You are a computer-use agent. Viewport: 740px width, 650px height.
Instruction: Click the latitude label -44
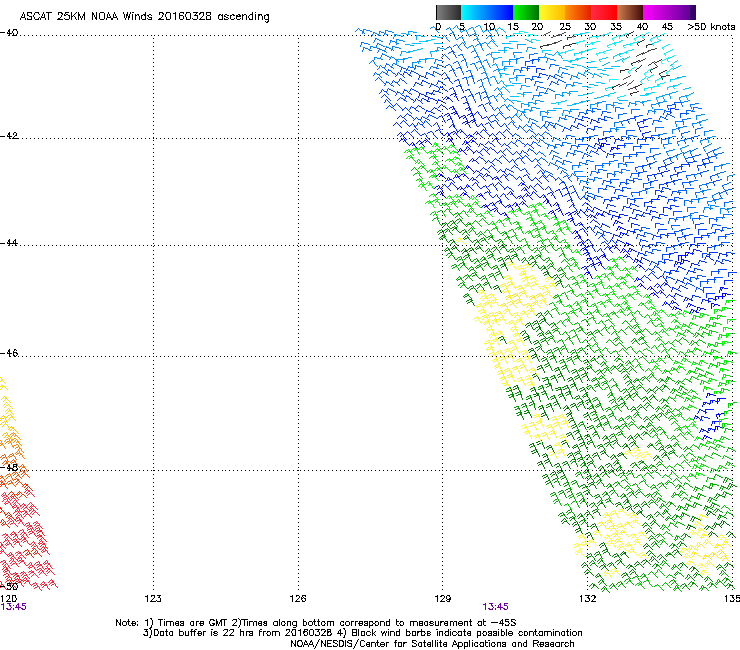pos(9,243)
